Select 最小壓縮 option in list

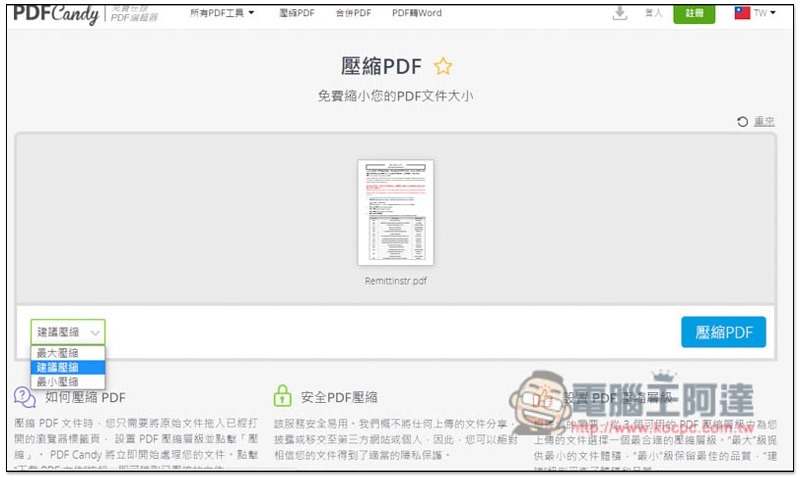58,381
